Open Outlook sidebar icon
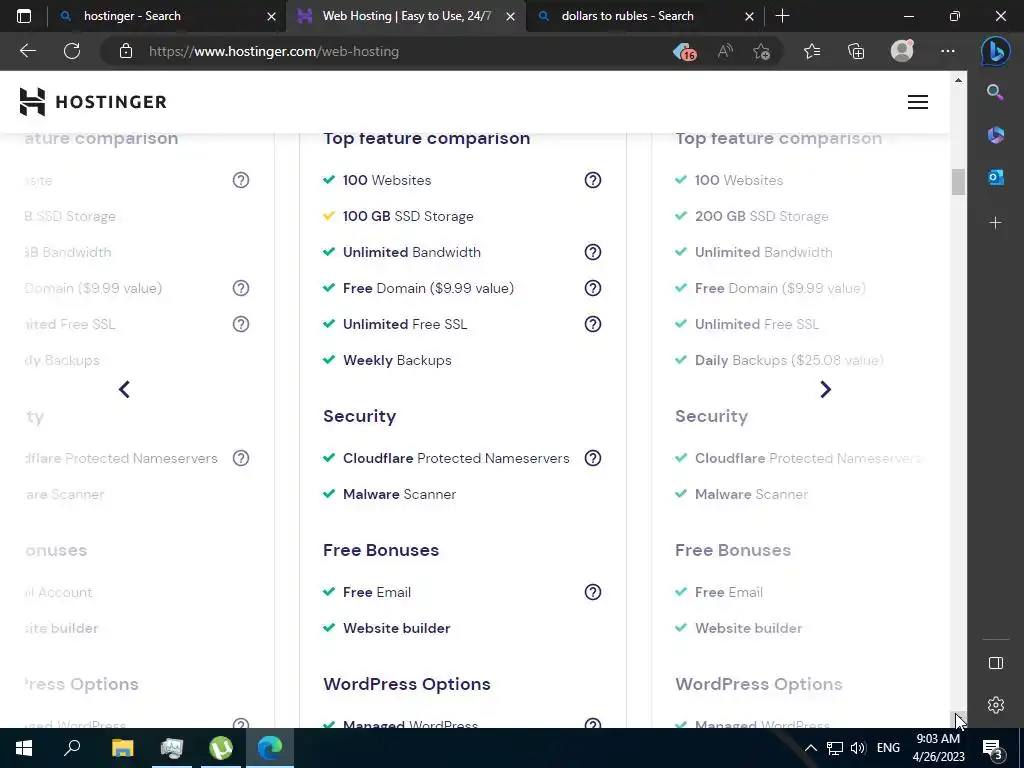The width and height of the screenshot is (1024, 768). [995, 177]
